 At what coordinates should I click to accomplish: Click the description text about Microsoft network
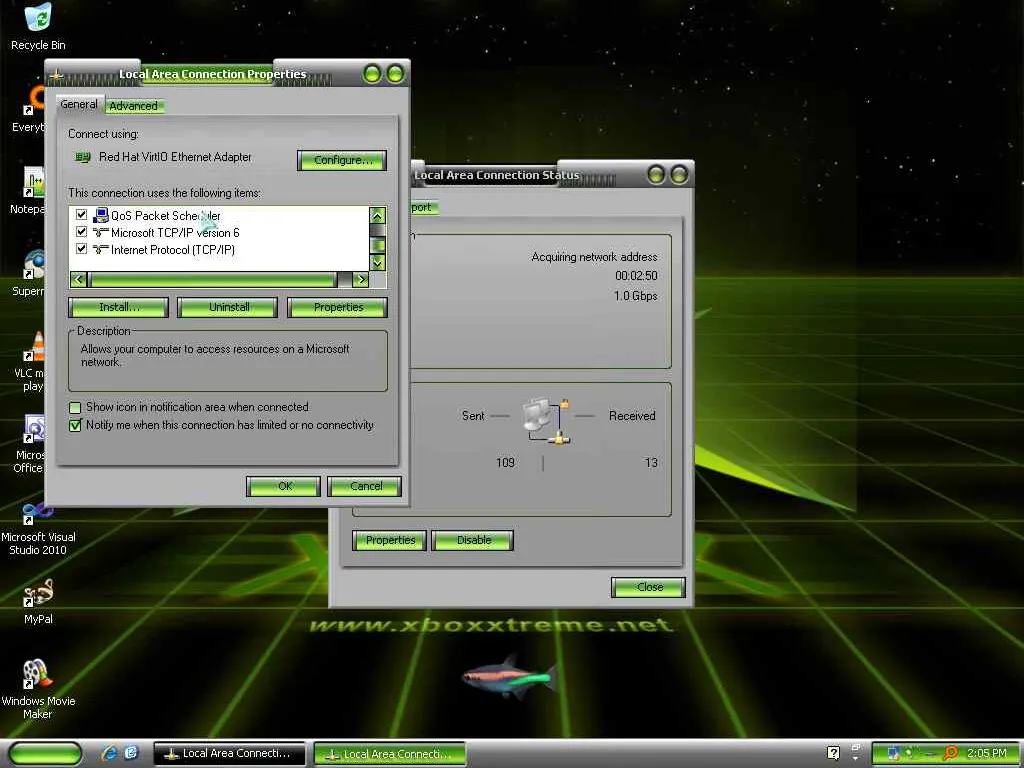click(215, 355)
